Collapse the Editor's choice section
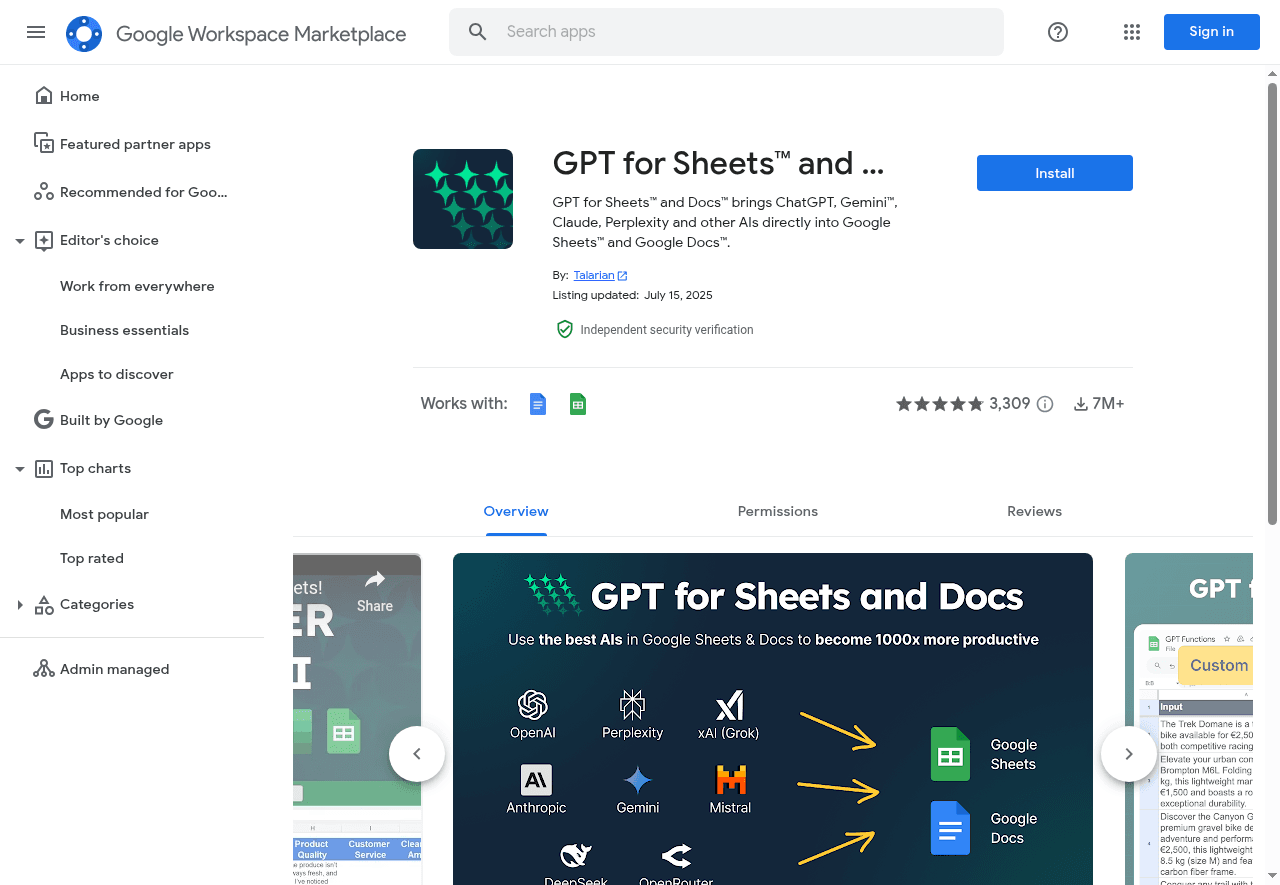This screenshot has width=1280, height=885. [19, 240]
